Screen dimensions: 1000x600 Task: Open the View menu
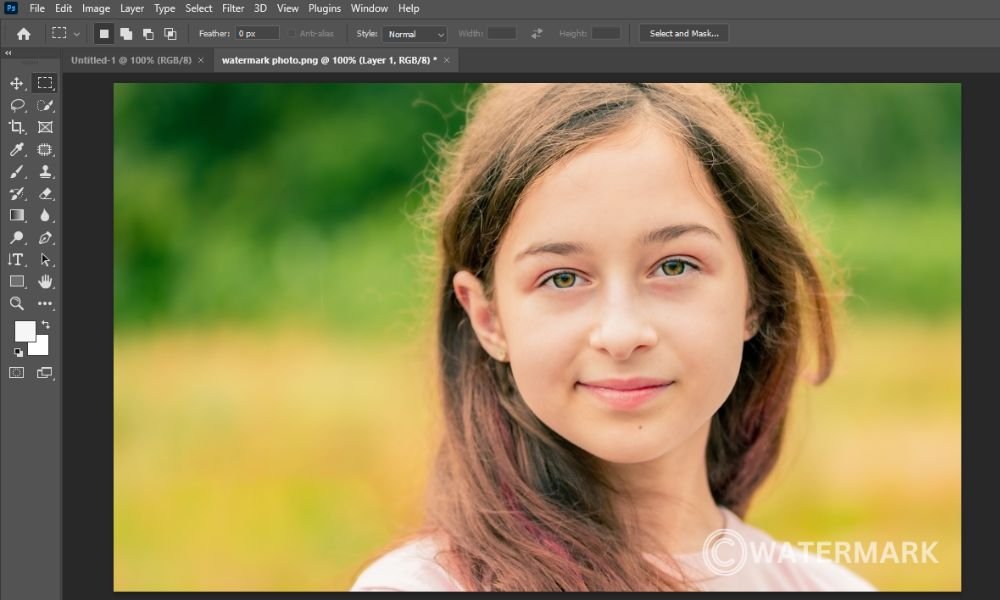pos(288,8)
